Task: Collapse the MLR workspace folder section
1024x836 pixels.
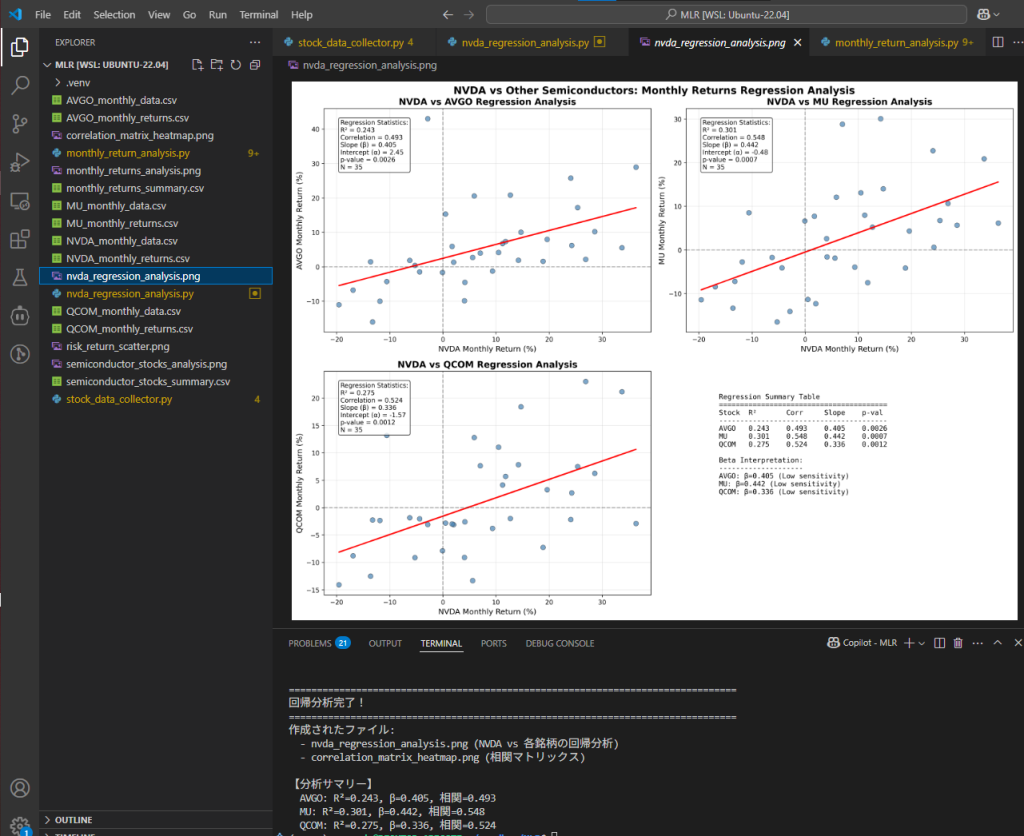Action: click(112, 65)
